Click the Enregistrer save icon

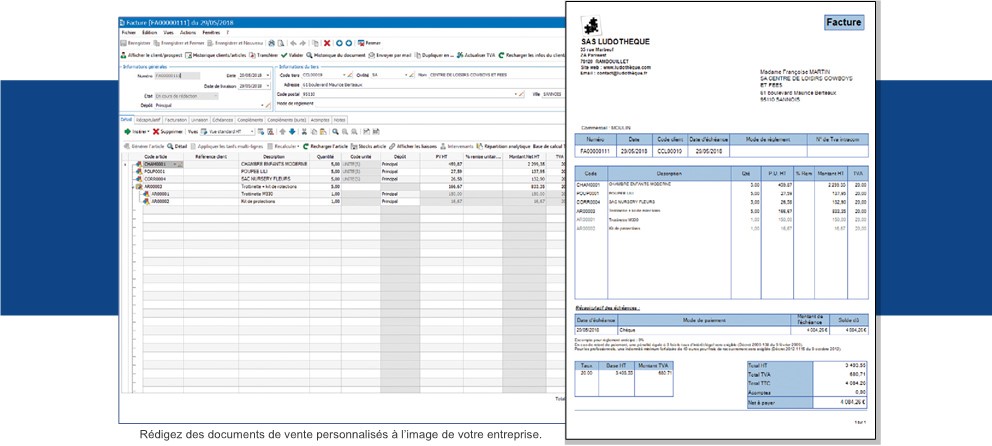tap(123, 43)
